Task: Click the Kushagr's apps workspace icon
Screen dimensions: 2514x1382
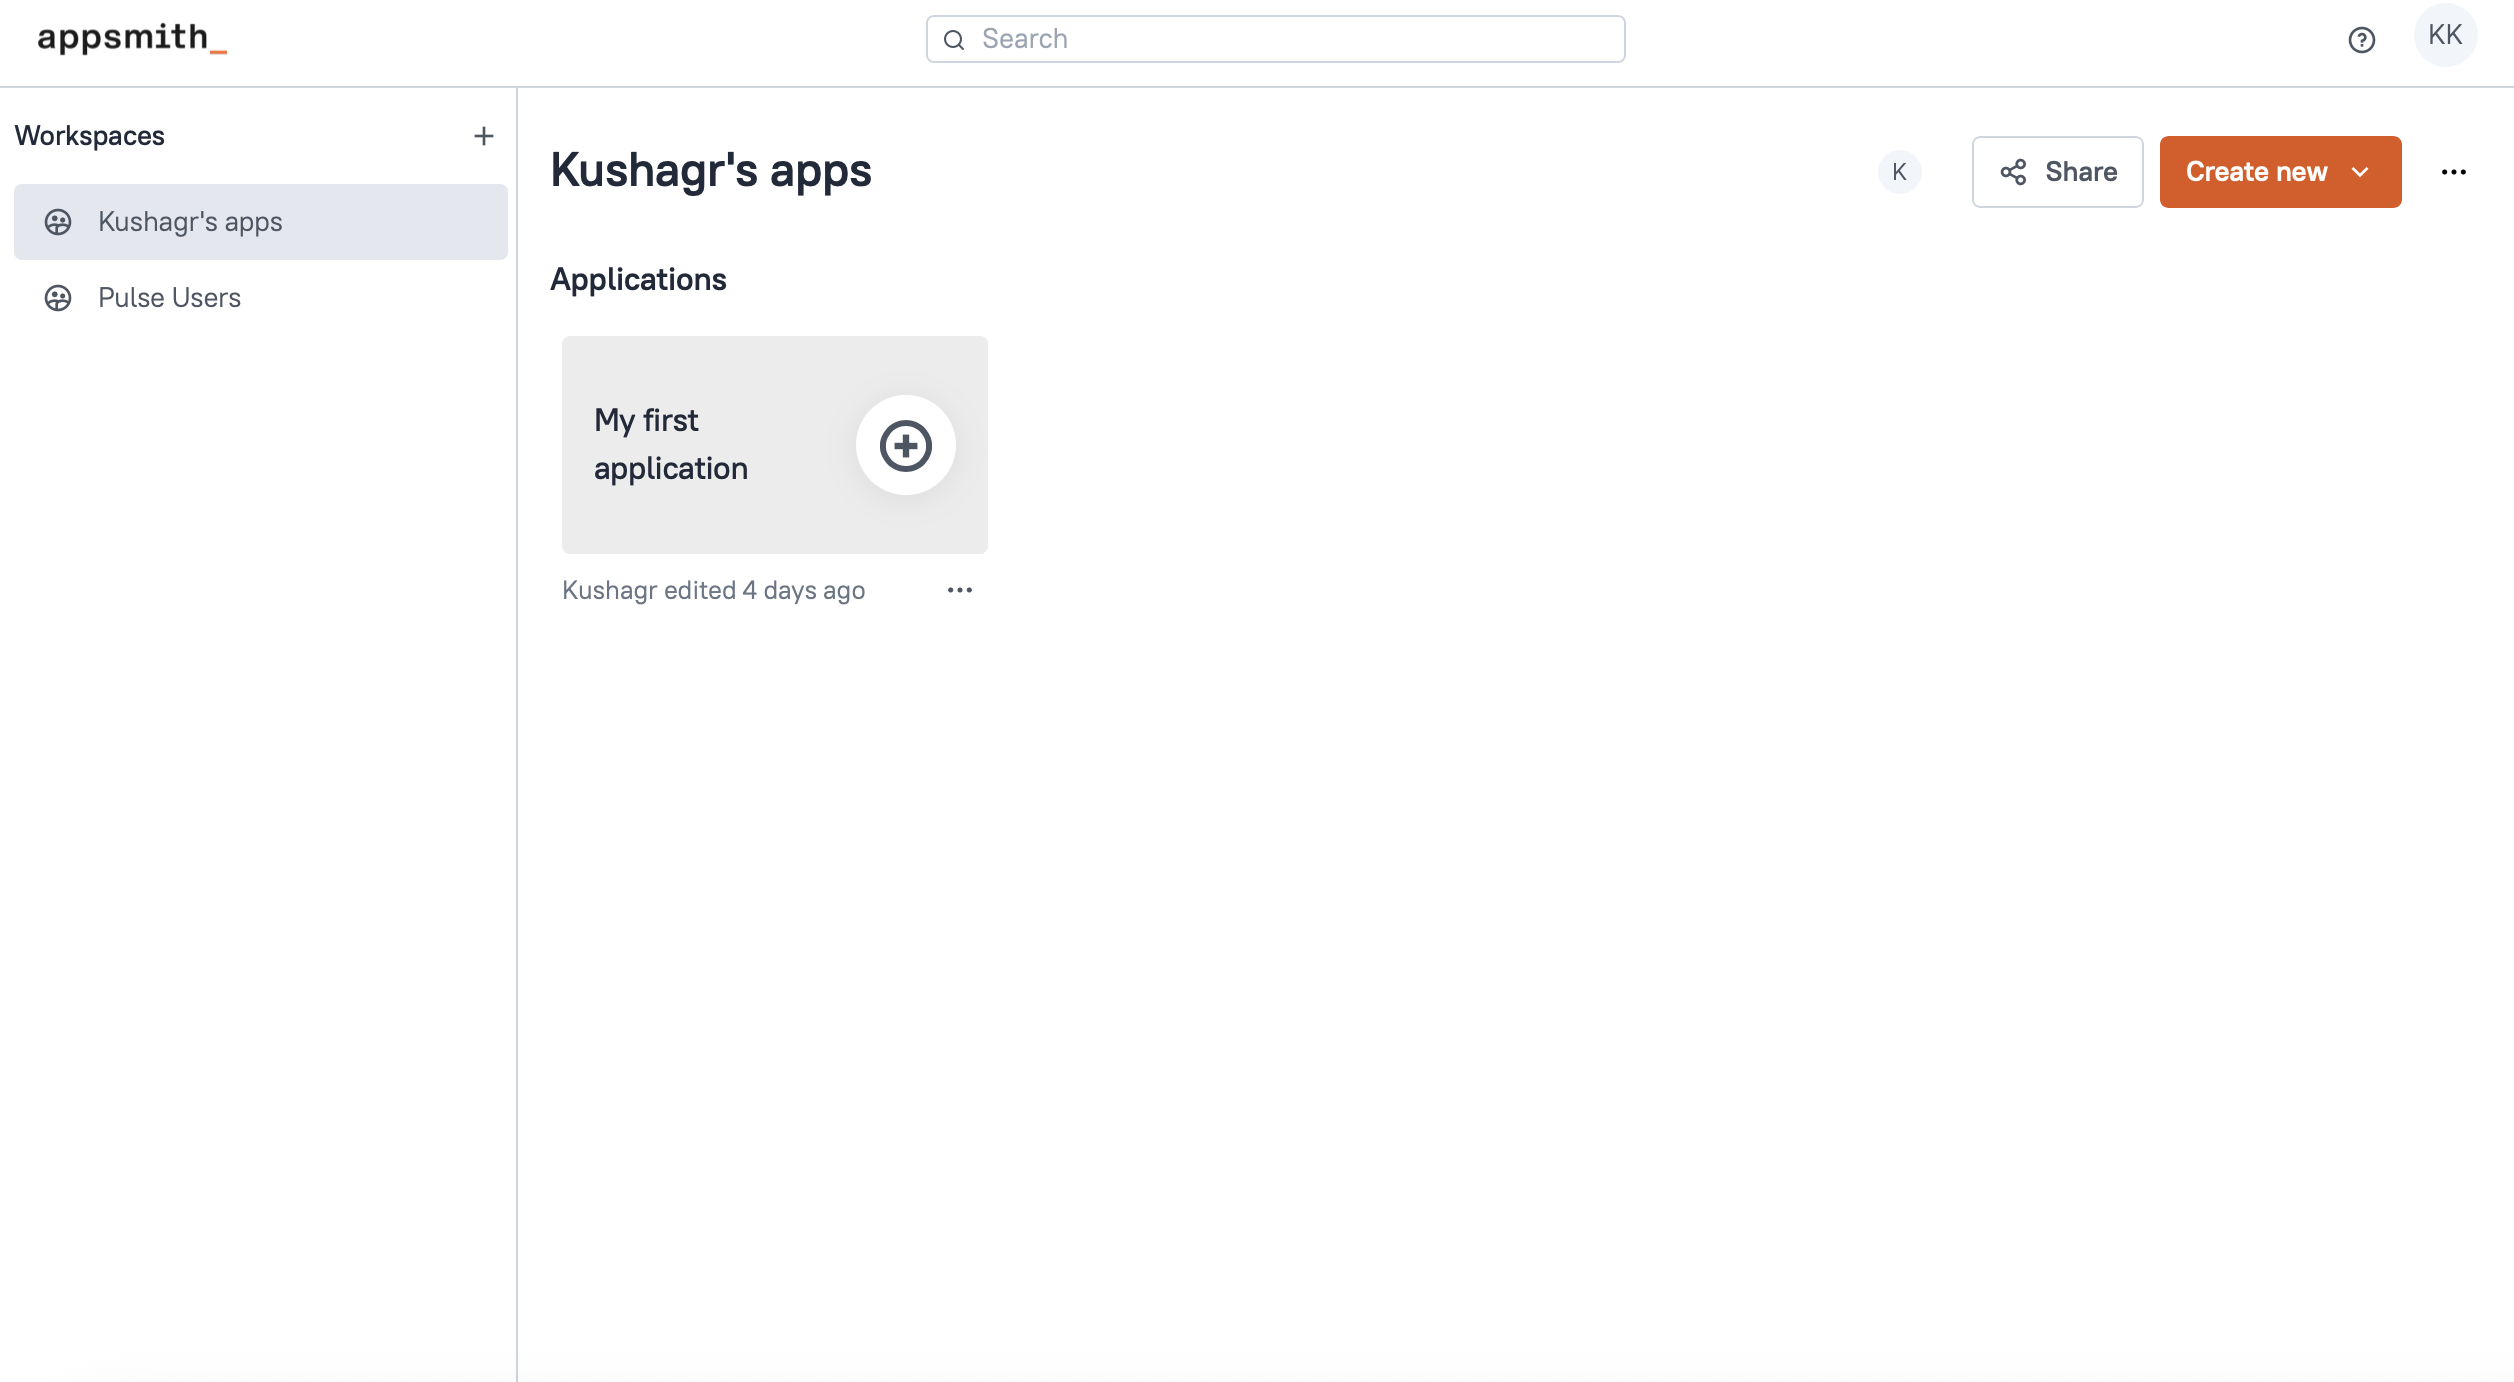Action: click(58, 222)
